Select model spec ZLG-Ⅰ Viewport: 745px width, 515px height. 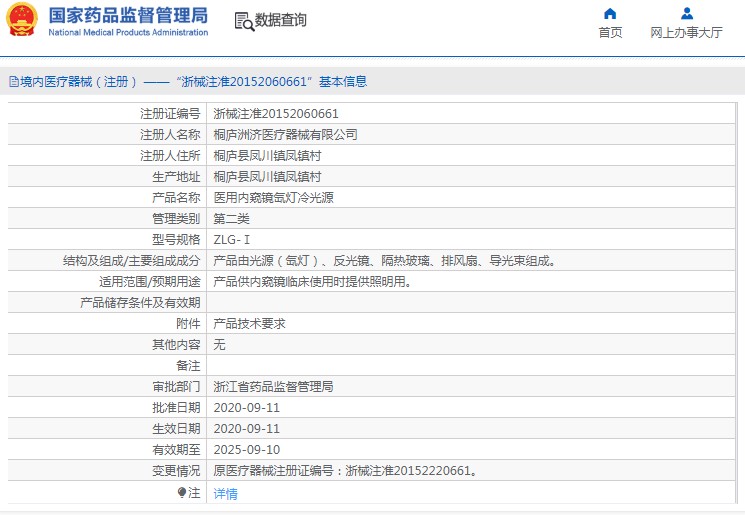click(231, 239)
